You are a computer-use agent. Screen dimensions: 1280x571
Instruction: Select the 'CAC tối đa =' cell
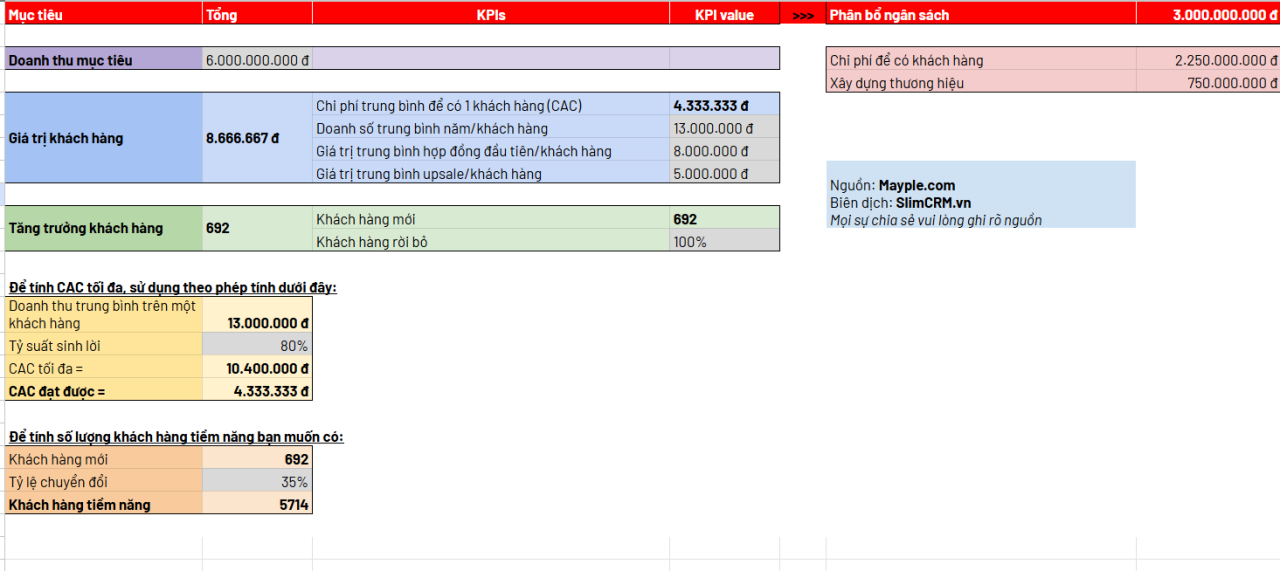pyautogui.click(x=104, y=368)
